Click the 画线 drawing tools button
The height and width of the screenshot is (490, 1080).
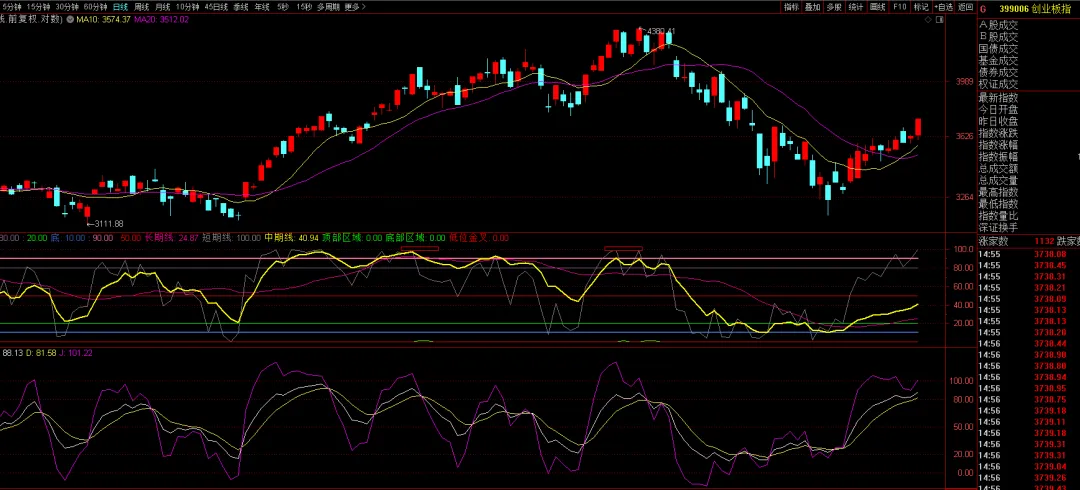878,7
